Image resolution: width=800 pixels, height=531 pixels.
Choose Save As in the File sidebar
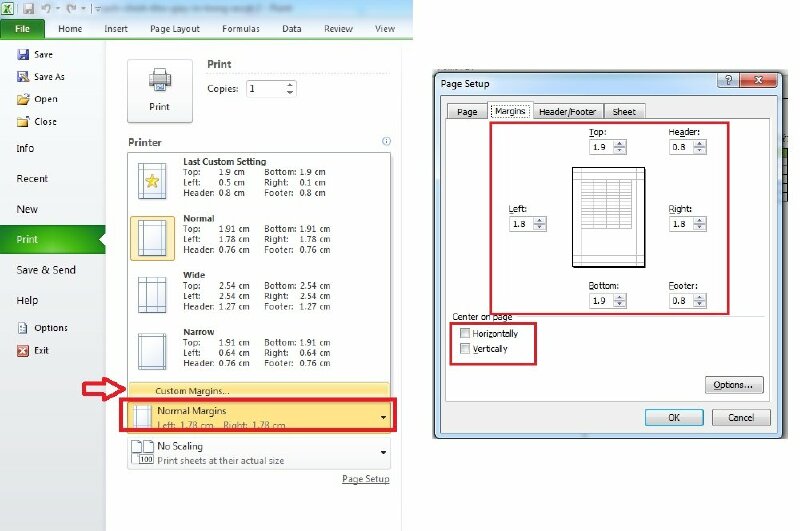[x=41, y=77]
